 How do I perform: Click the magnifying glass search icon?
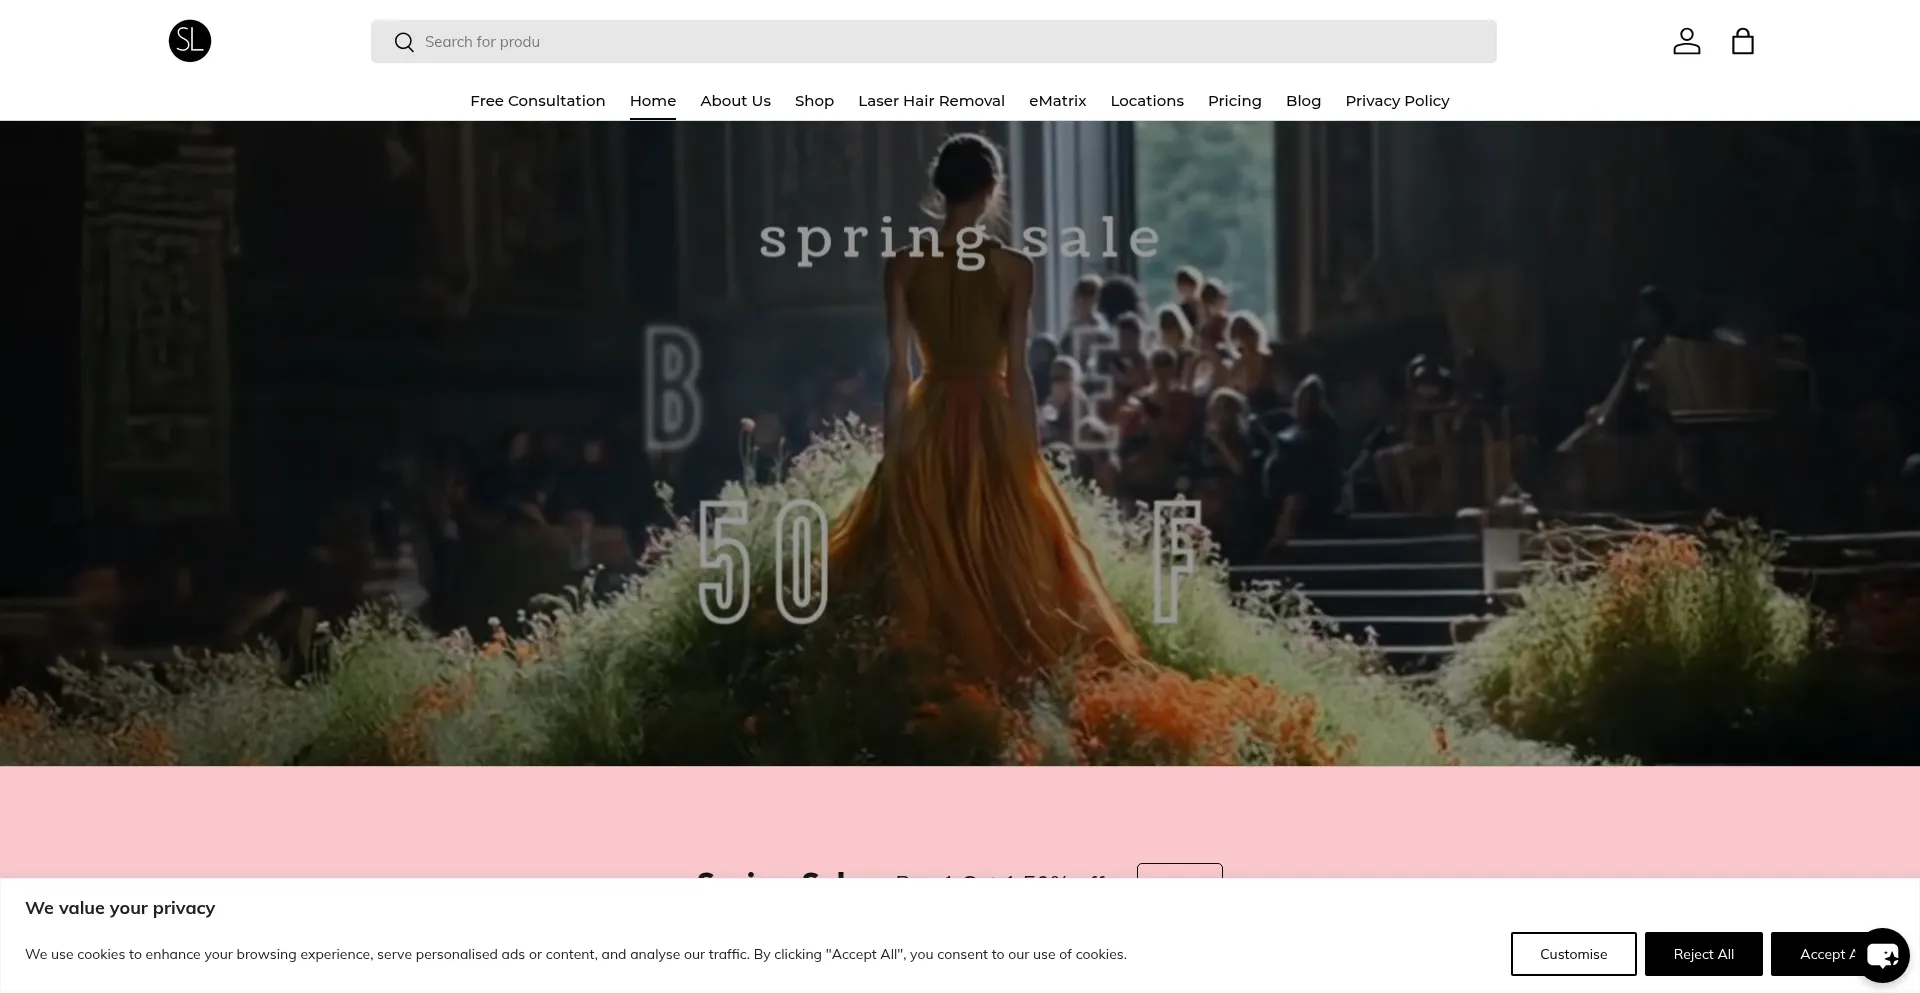pos(404,42)
